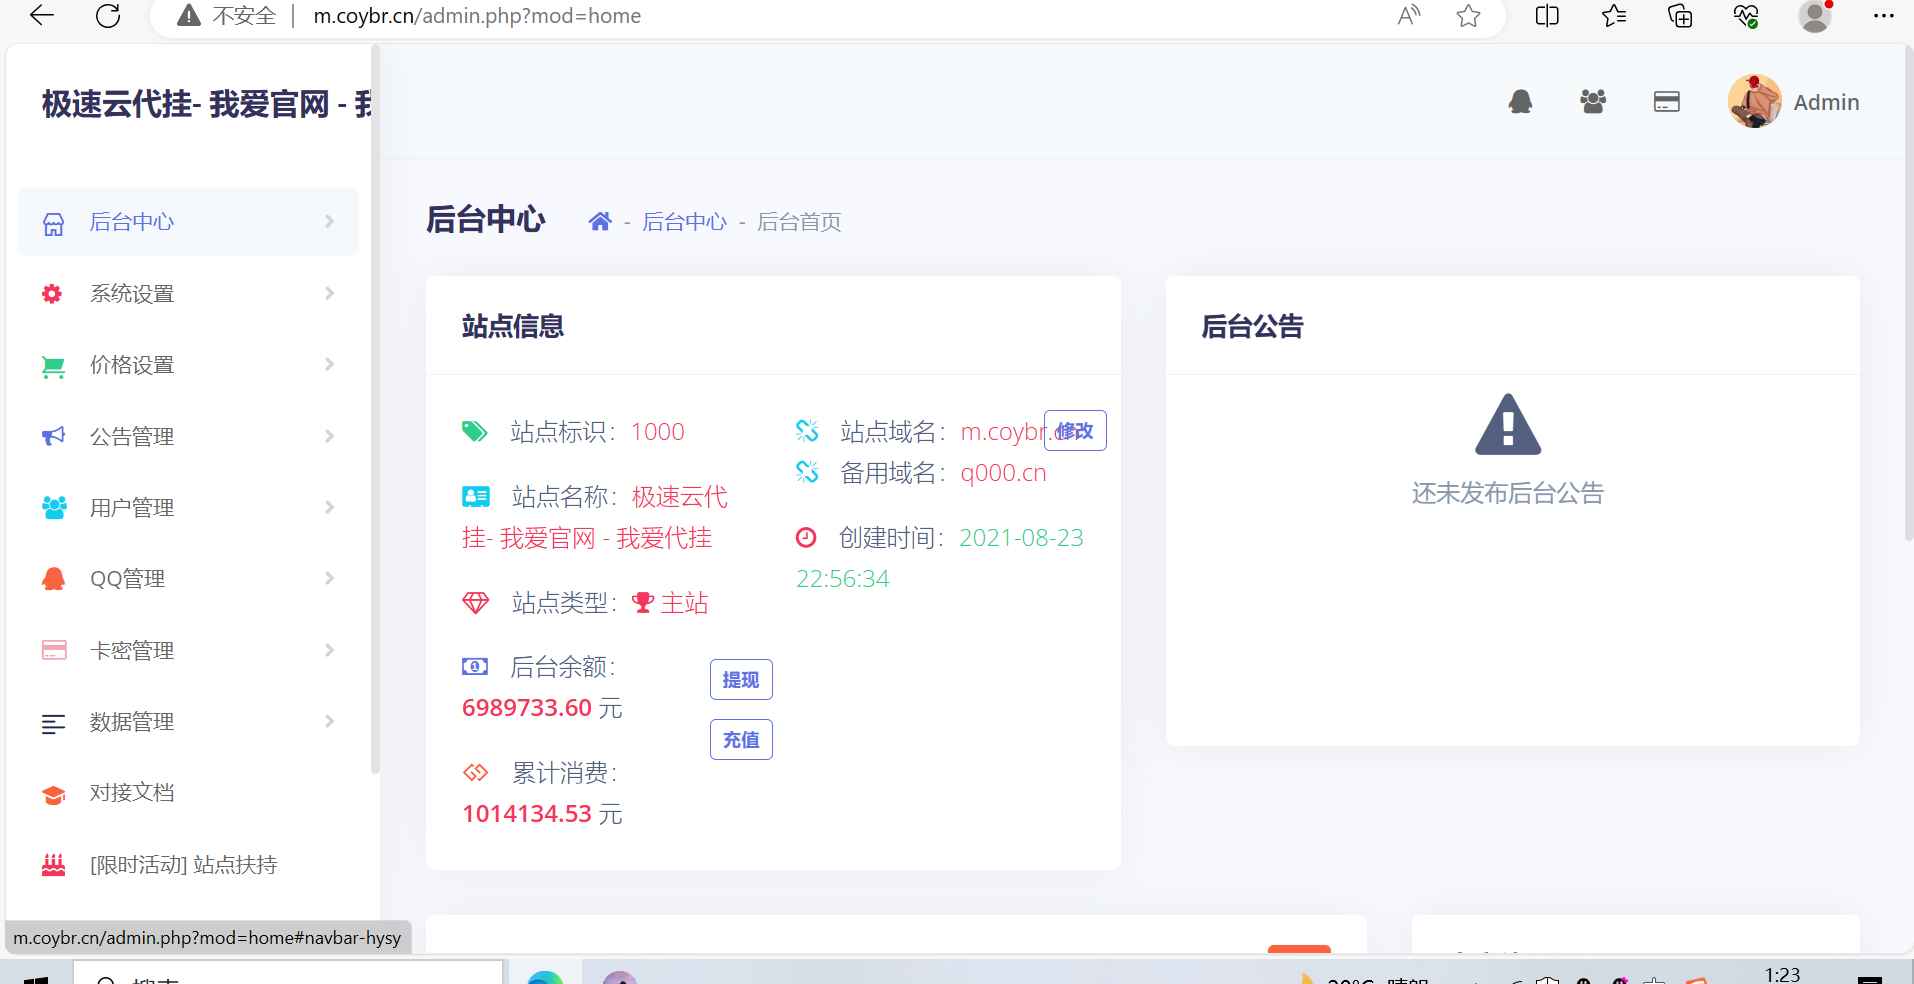Expand the 价格设置 submenu chevron
The width and height of the screenshot is (1914, 984).
pyautogui.click(x=330, y=364)
